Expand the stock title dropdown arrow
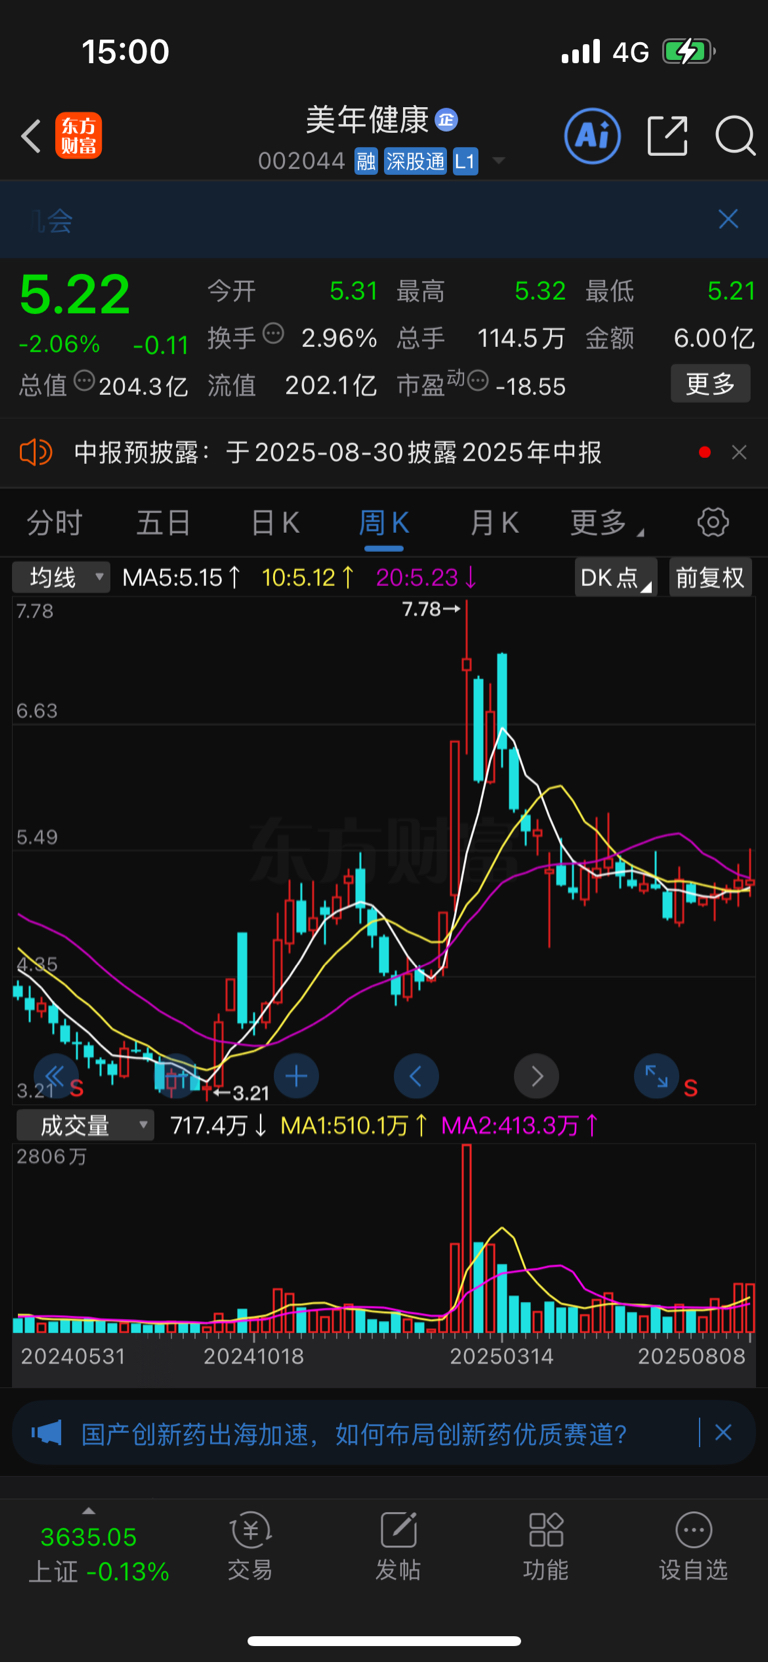The height and width of the screenshot is (1663, 768). 498,161
